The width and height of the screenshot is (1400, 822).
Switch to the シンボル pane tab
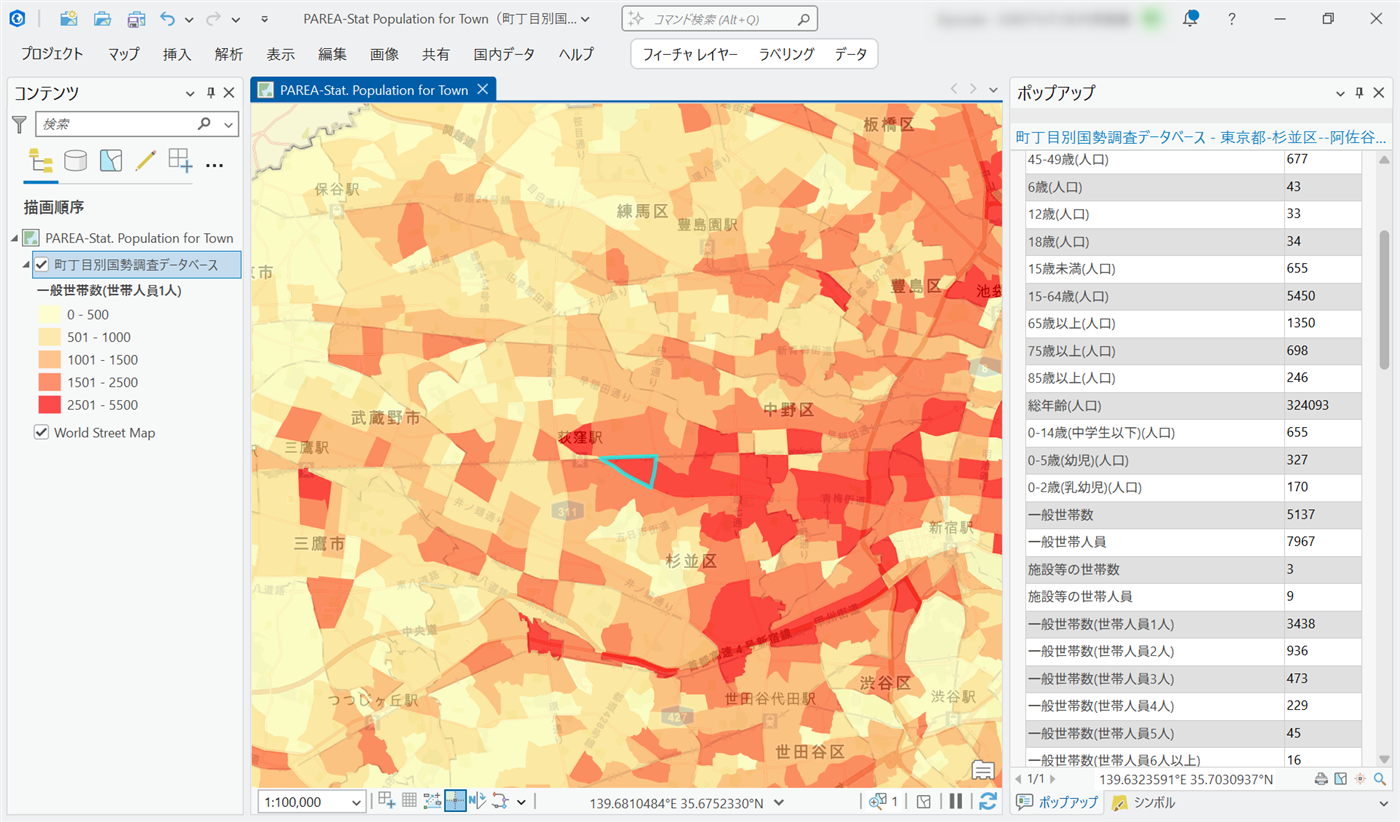click(1144, 802)
